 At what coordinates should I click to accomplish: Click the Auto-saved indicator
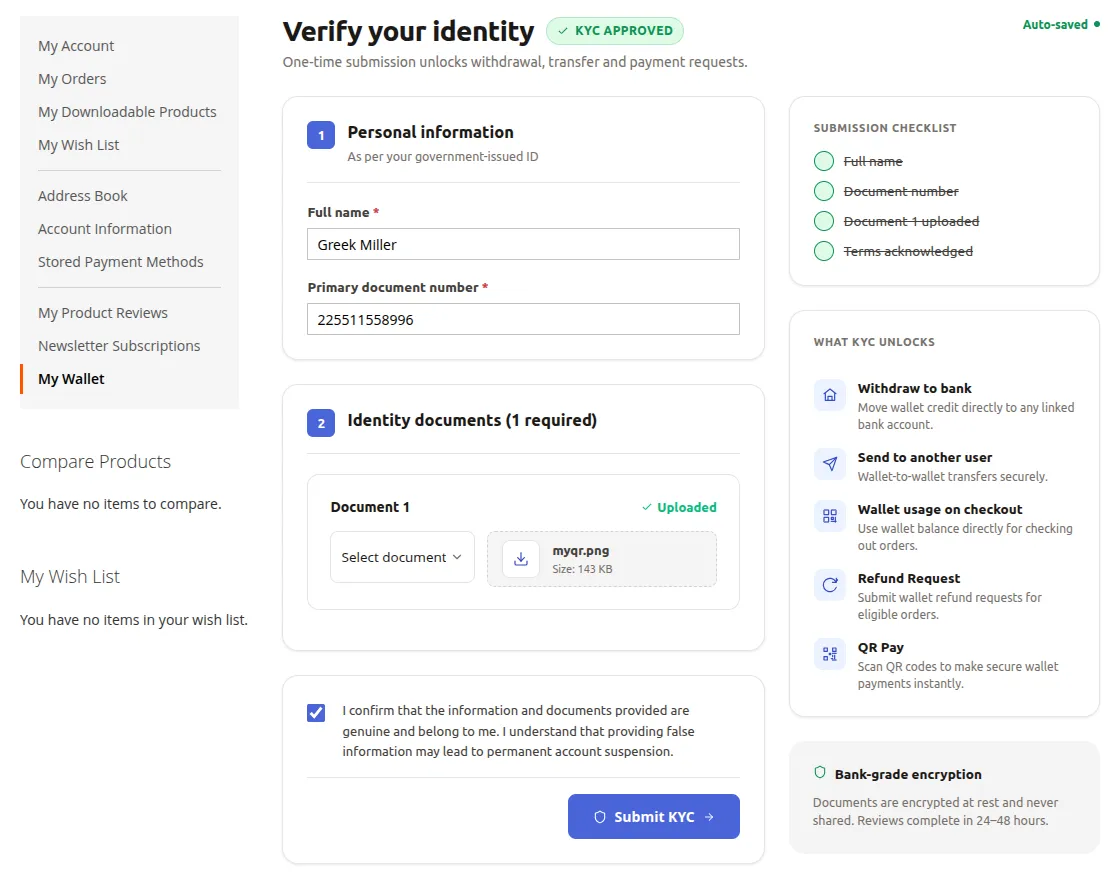click(x=1061, y=24)
